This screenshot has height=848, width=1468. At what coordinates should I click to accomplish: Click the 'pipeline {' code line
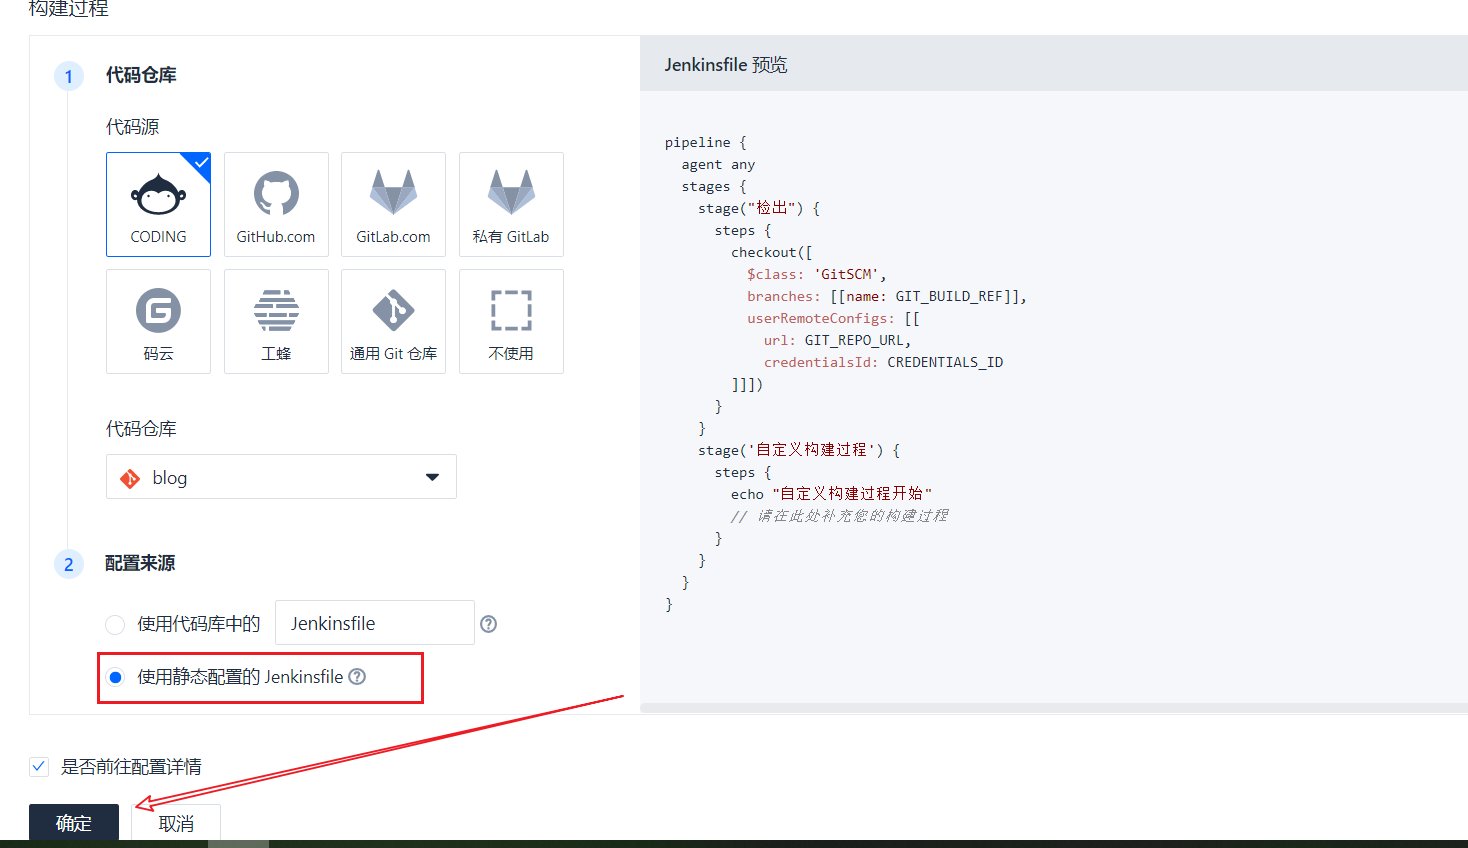(705, 142)
